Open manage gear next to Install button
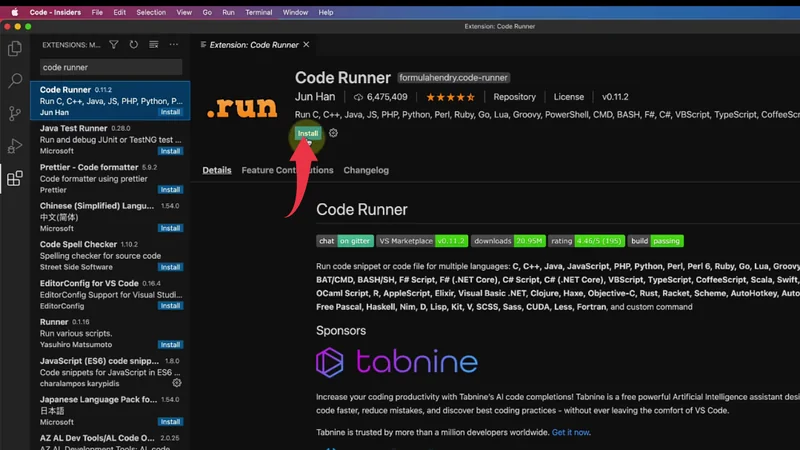 click(x=334, y=133)
